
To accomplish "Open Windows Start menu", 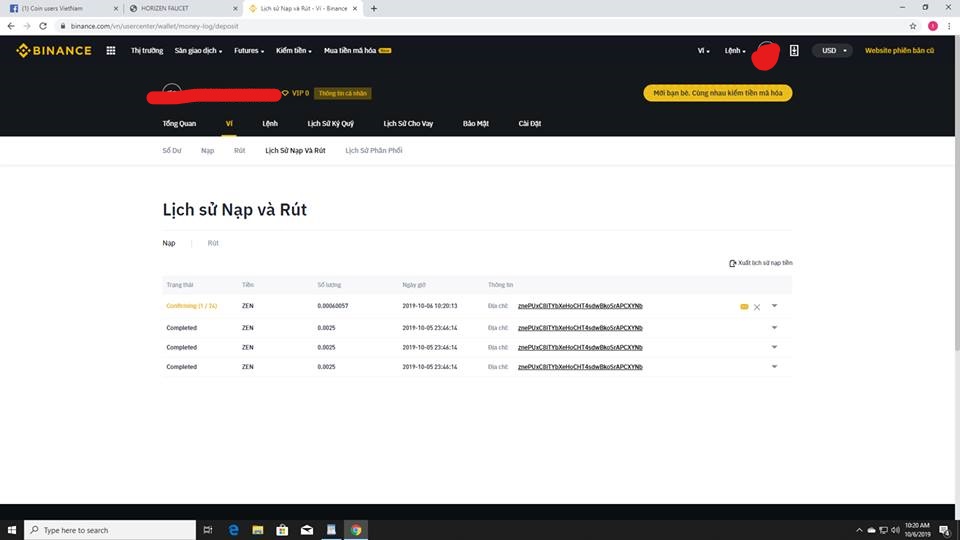I will (x=12, y=530).
